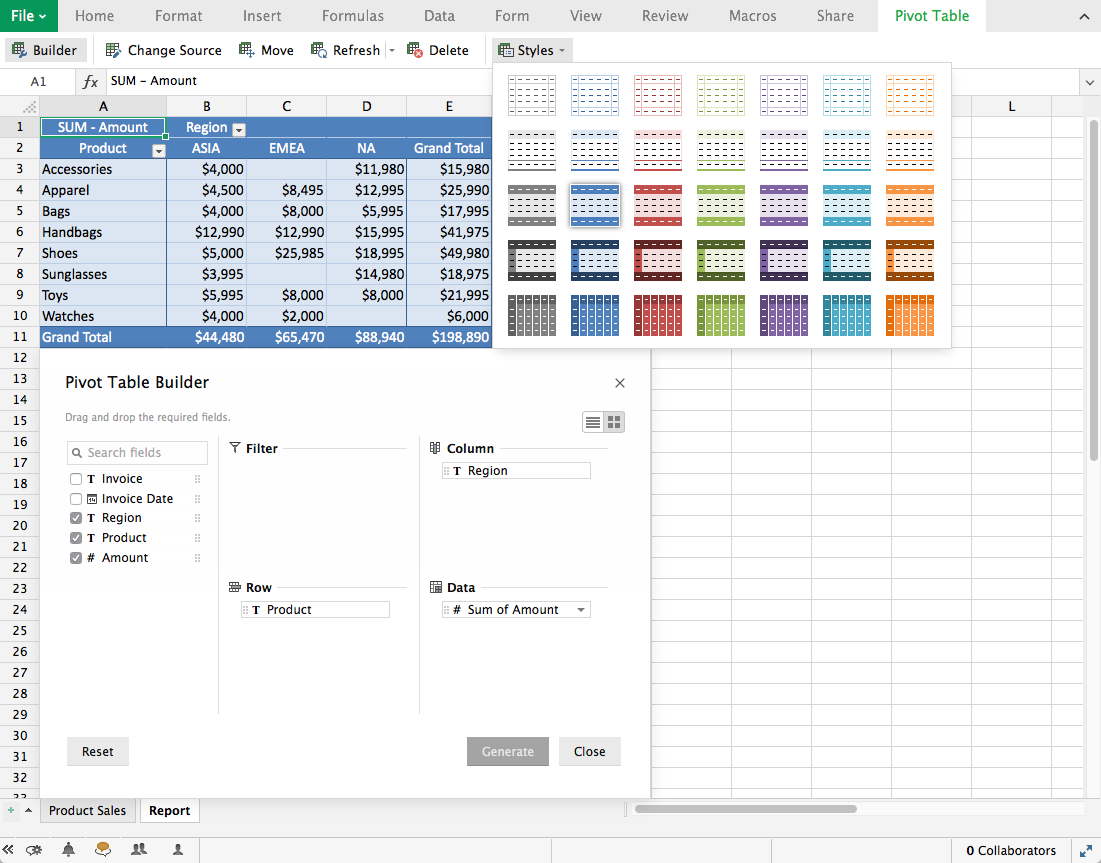Viewport: 1101px width, 863px height.
Task: Click the add new sheet plus icon
Action: pyautogui.click(x=12, y=810)
